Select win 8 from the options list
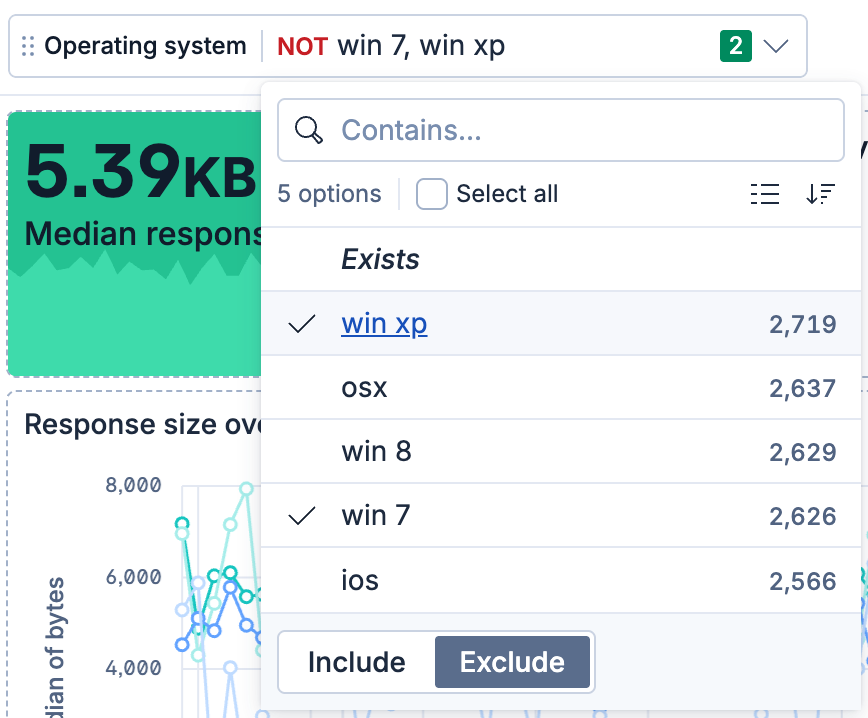868x718 pixels. [376, 451]
